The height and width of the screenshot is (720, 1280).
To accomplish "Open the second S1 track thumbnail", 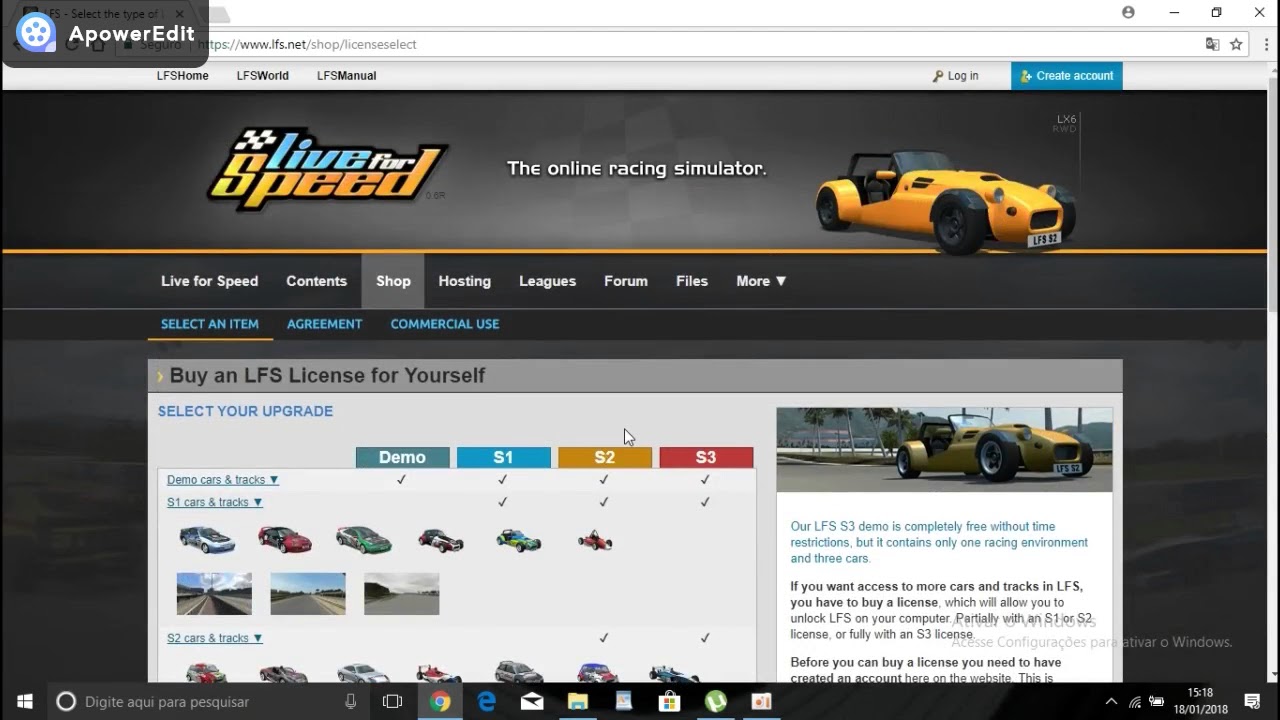I will [308, 593].
